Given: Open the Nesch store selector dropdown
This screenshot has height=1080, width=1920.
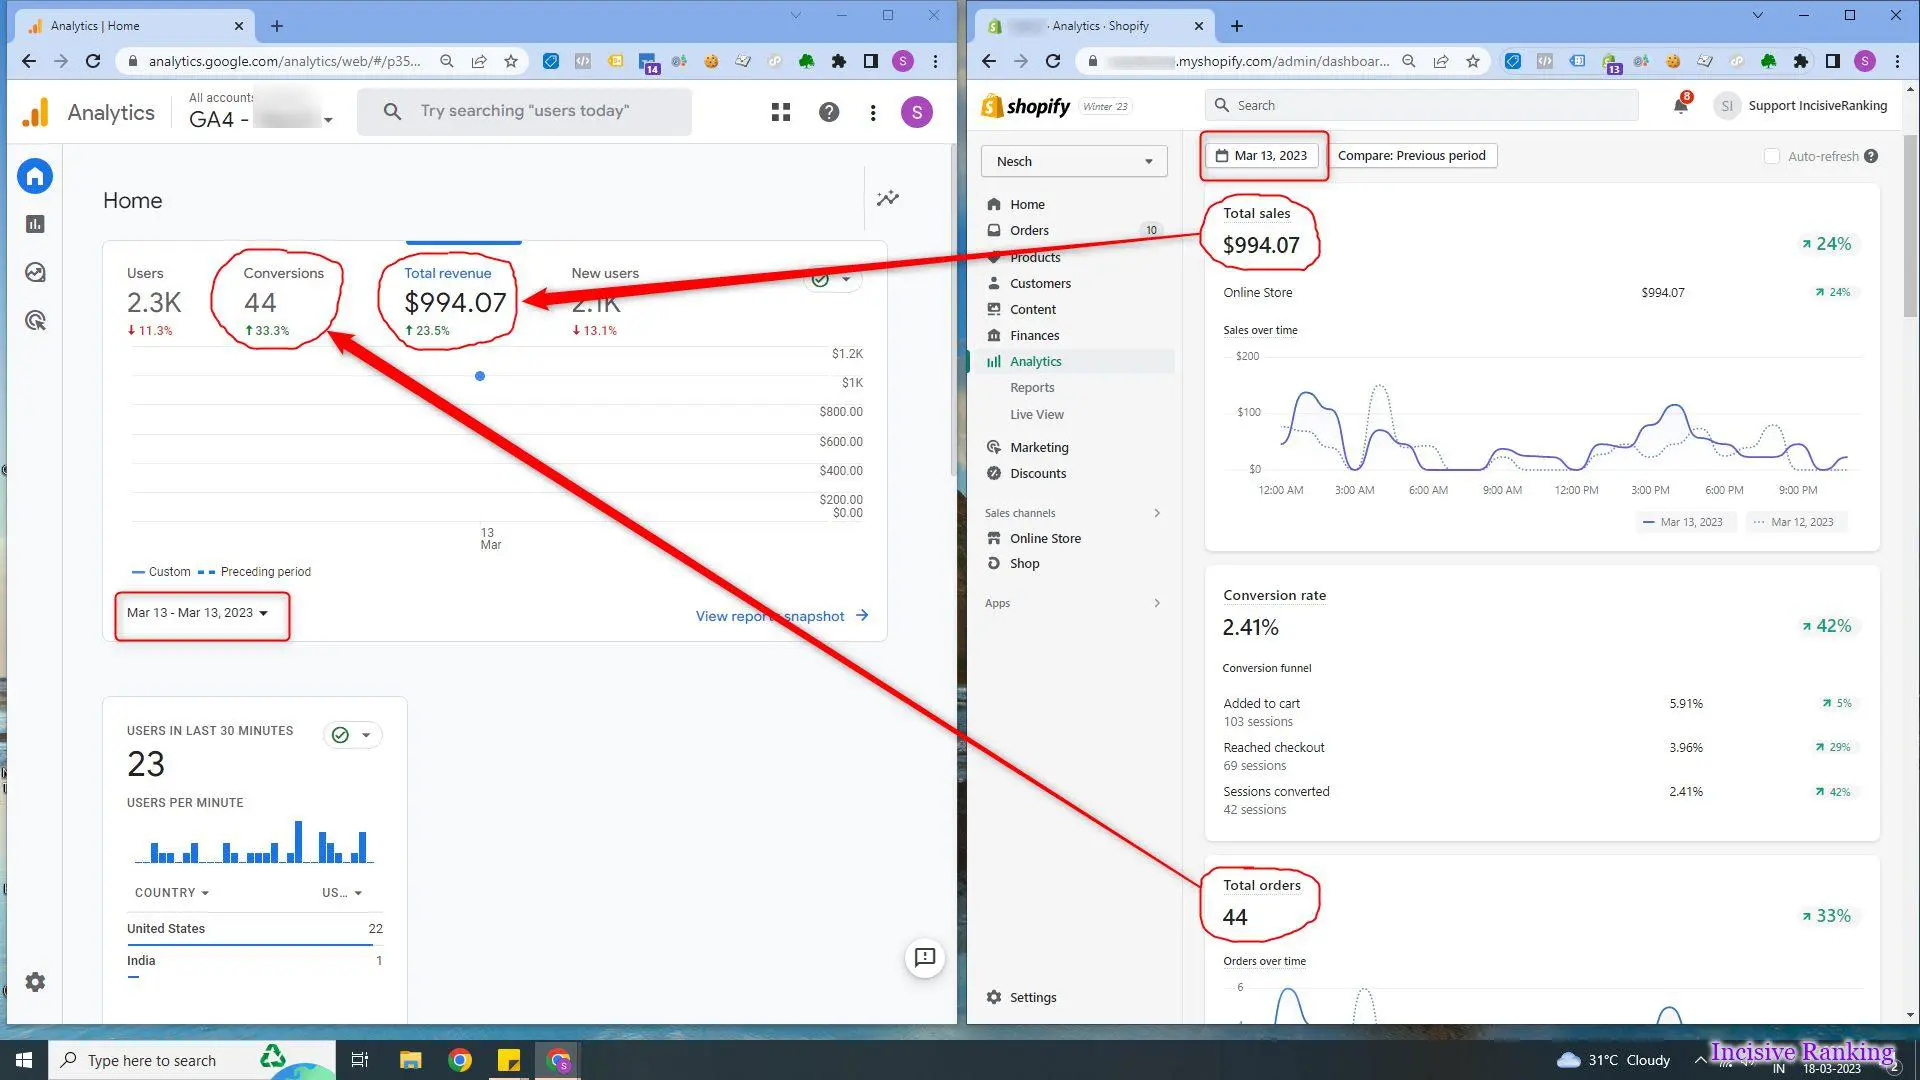Looking at the screenshot, I should coord(1073,161).
